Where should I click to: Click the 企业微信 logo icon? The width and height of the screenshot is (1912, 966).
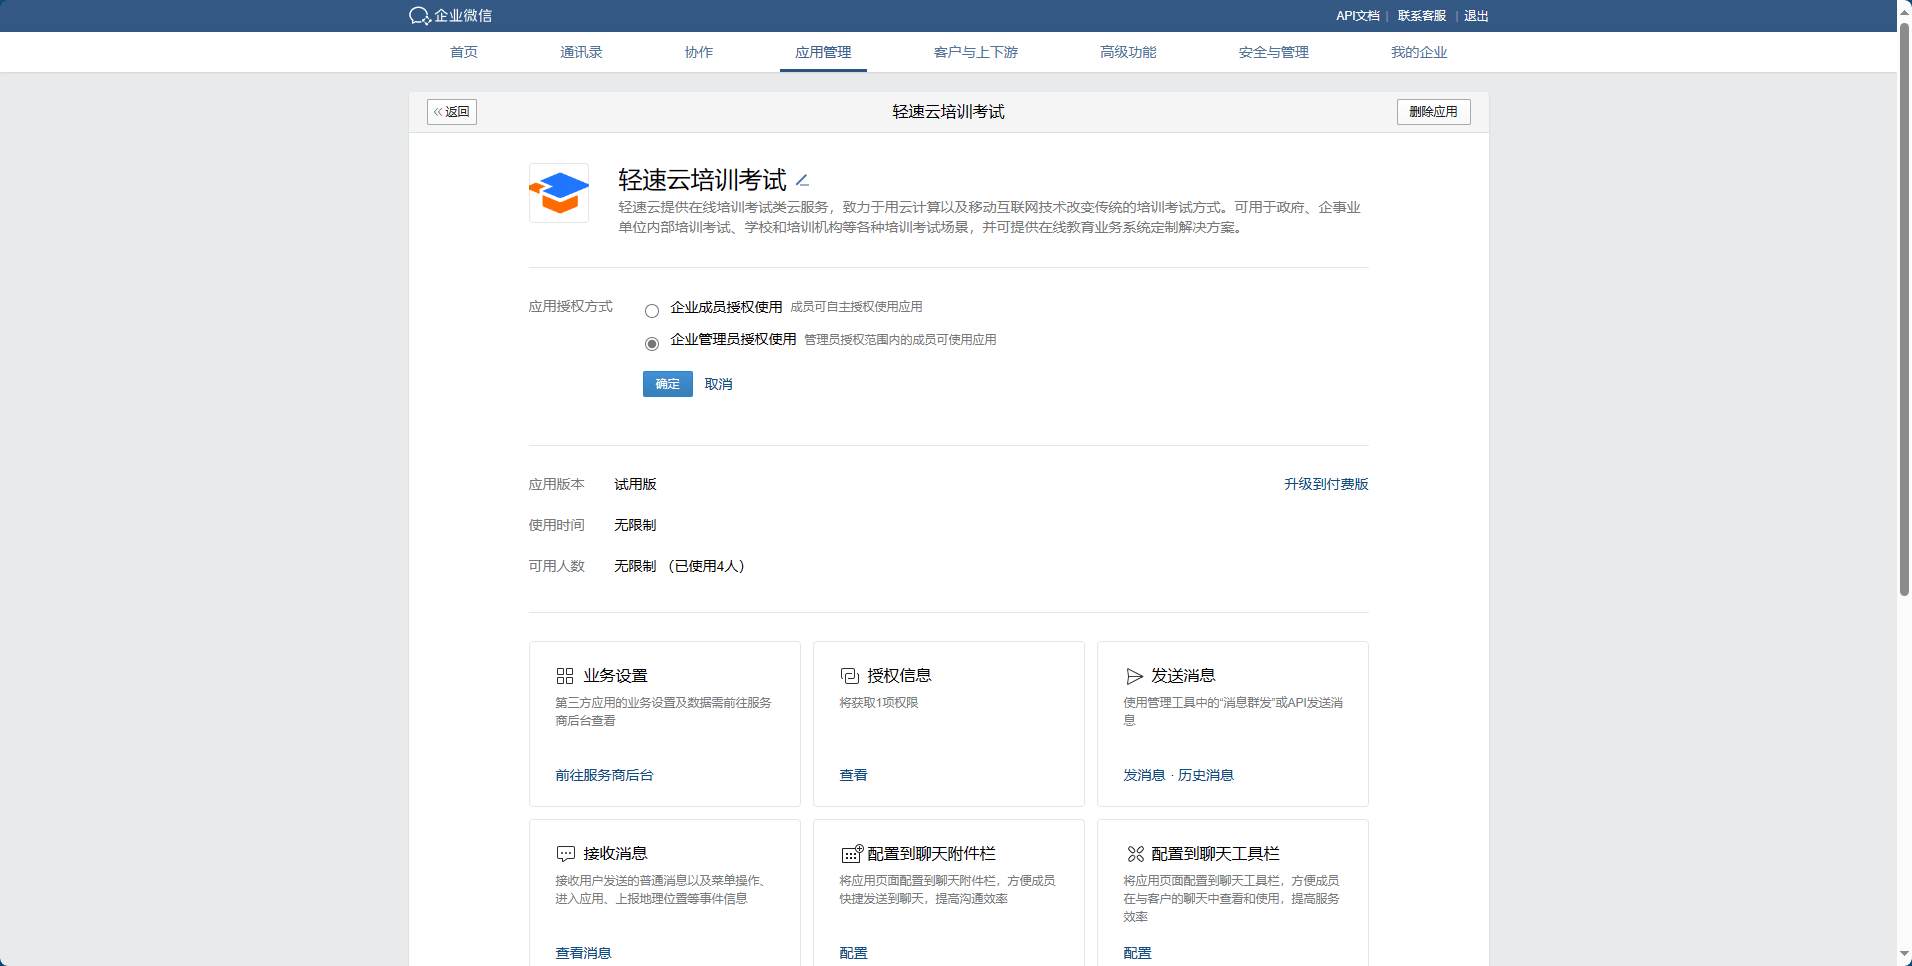point(420,16)
